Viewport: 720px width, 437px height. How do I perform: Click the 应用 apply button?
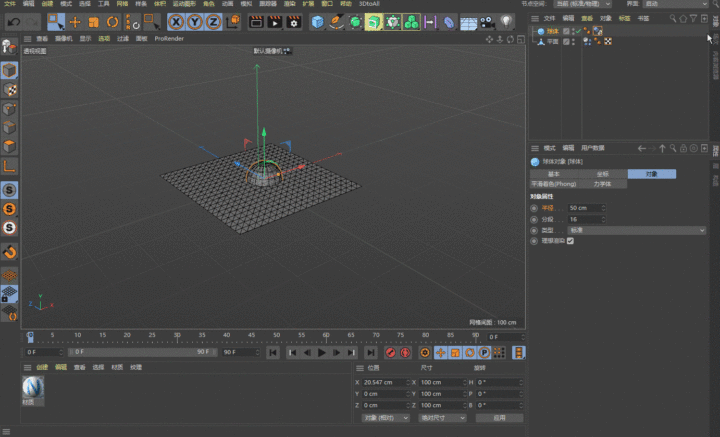[x=497, y=418]
